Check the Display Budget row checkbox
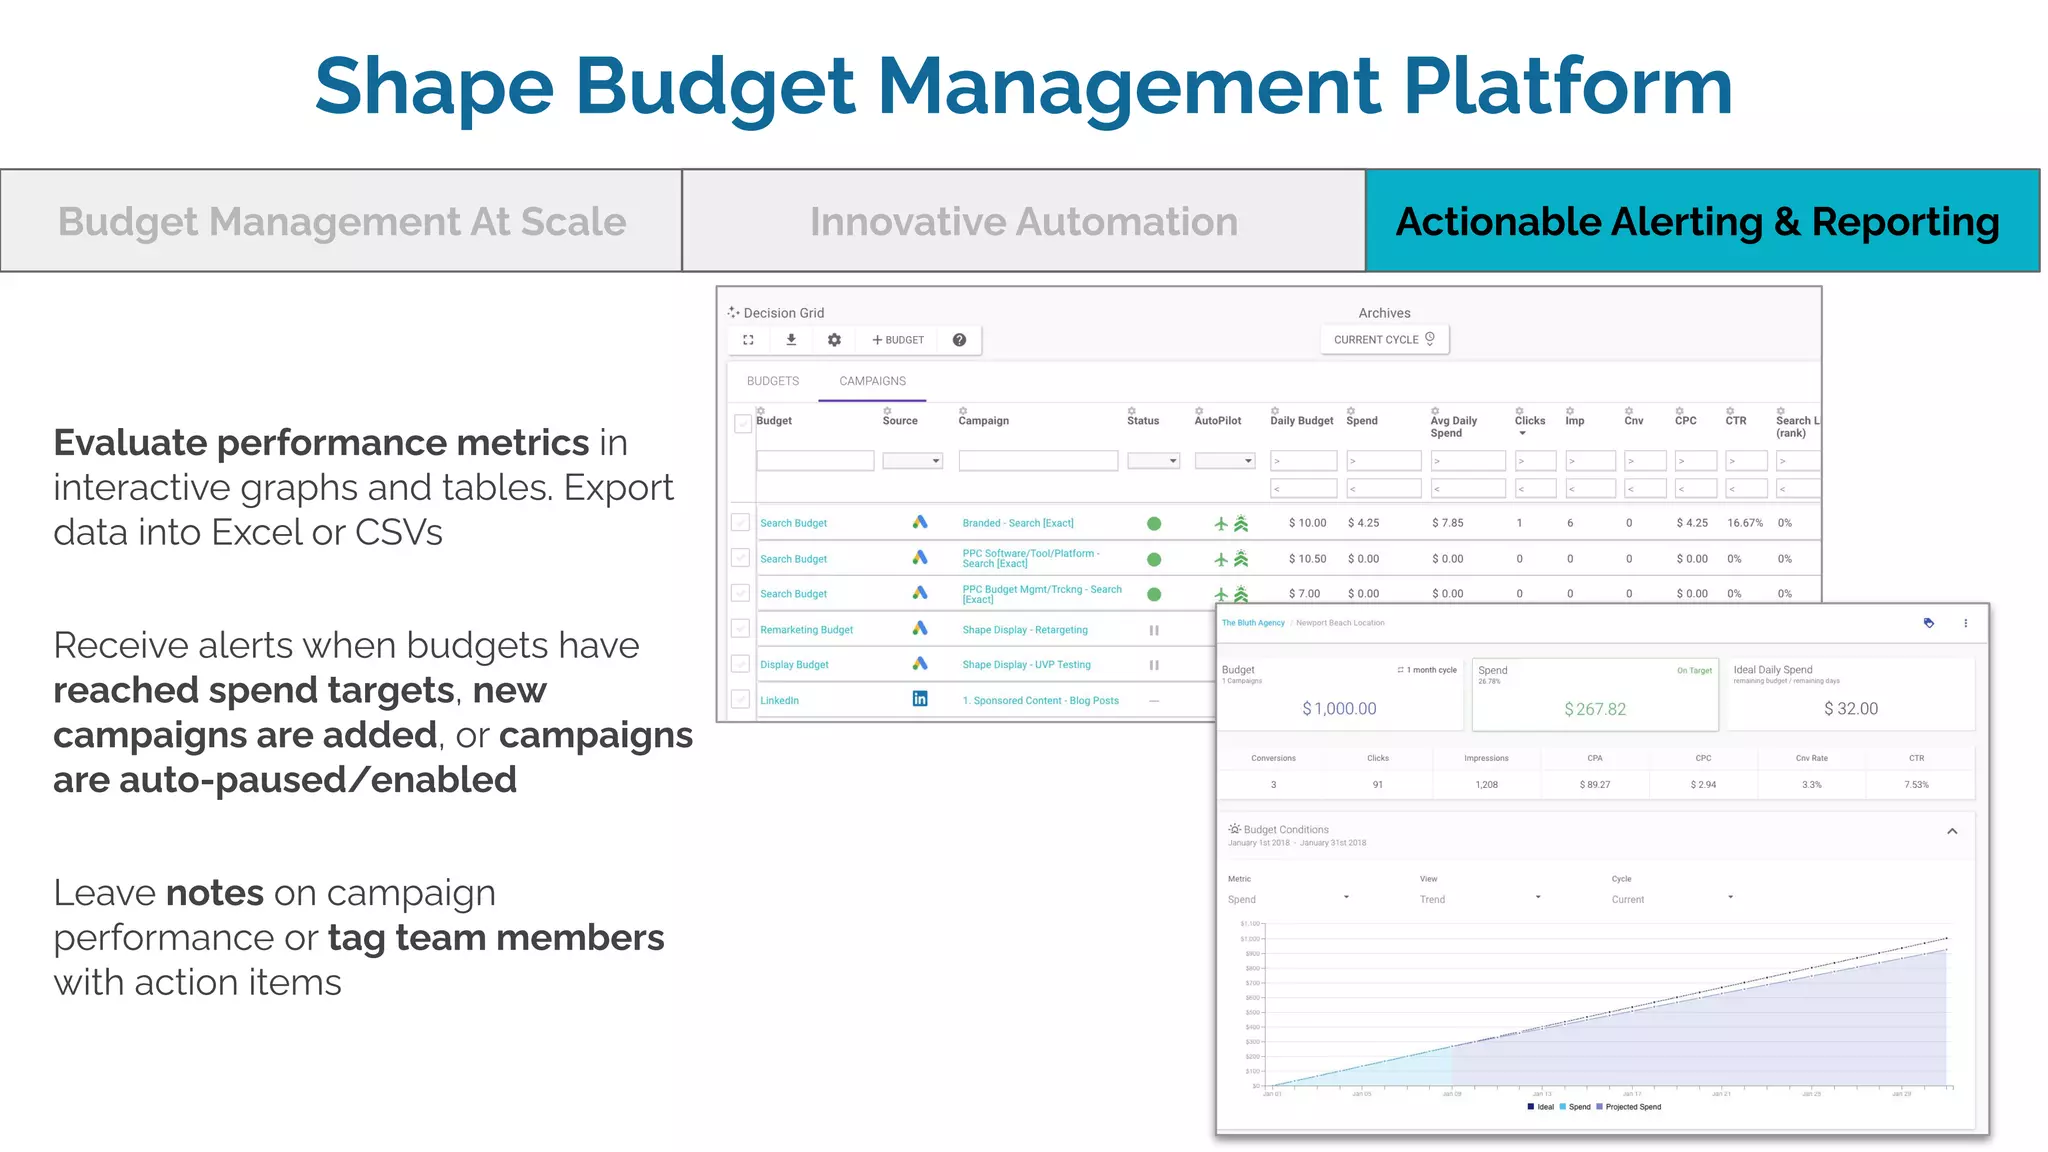Viewport: 2048px width, 1152px height. click(741, 664)
